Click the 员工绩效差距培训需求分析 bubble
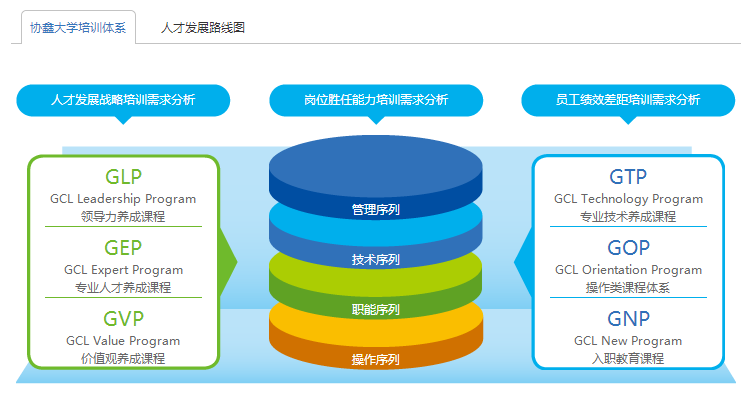Viewport: 755px width, 401px height. tap(628, 100)
